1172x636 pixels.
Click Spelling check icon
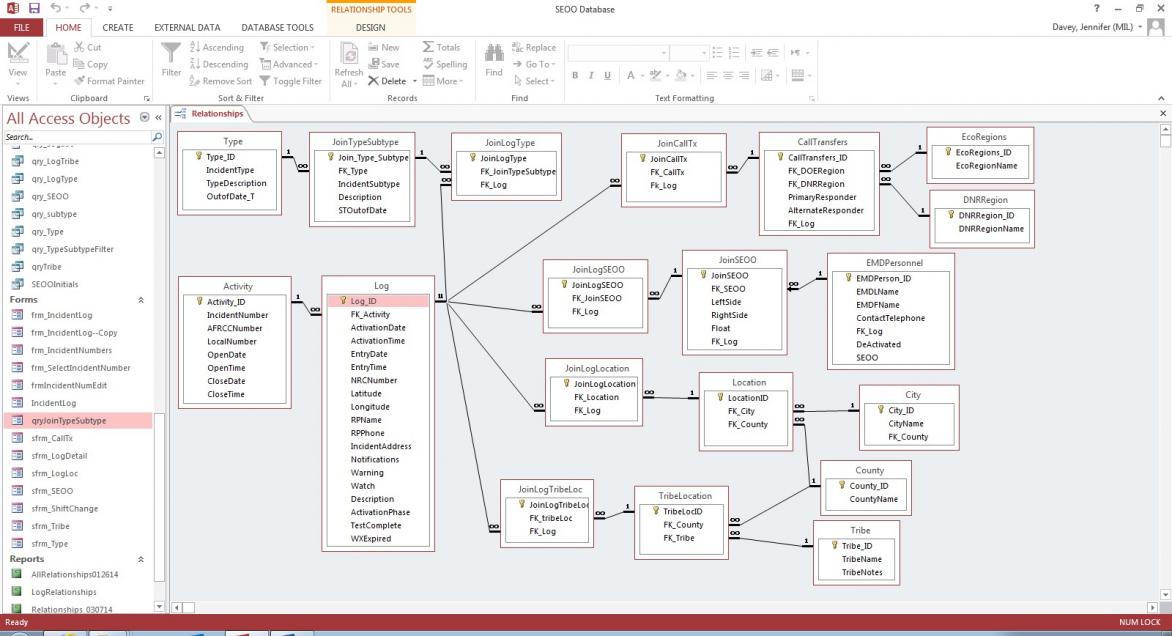(x=445, y=64)
